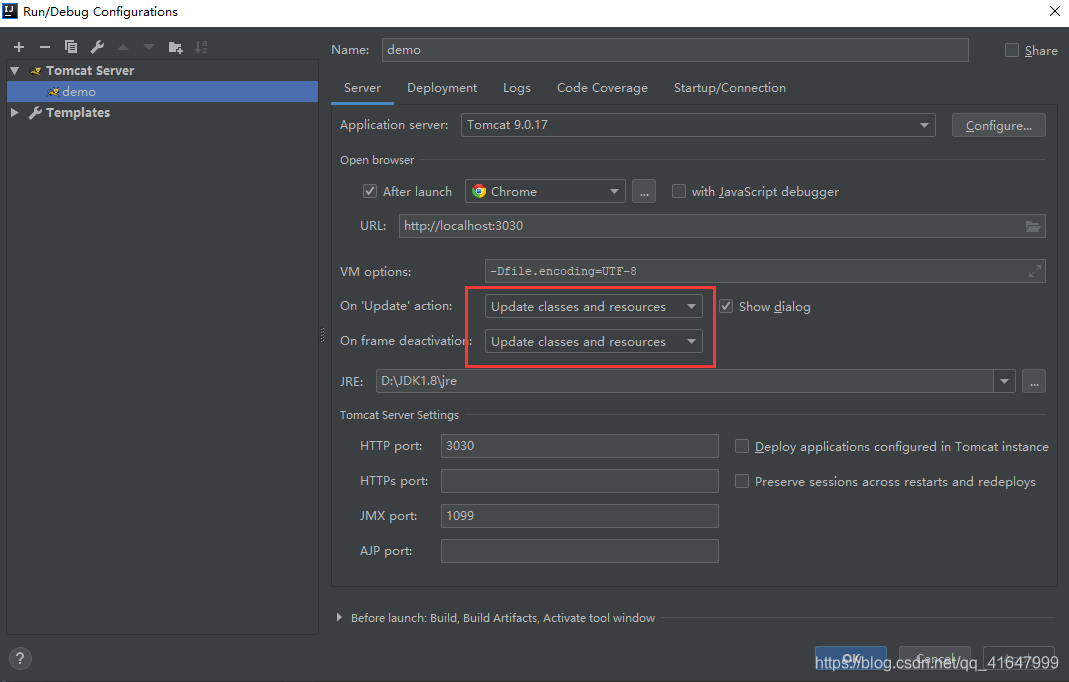Copy the demo configuration
Image resolution: width=1069 pixels, height=682 pixels.
70,46
